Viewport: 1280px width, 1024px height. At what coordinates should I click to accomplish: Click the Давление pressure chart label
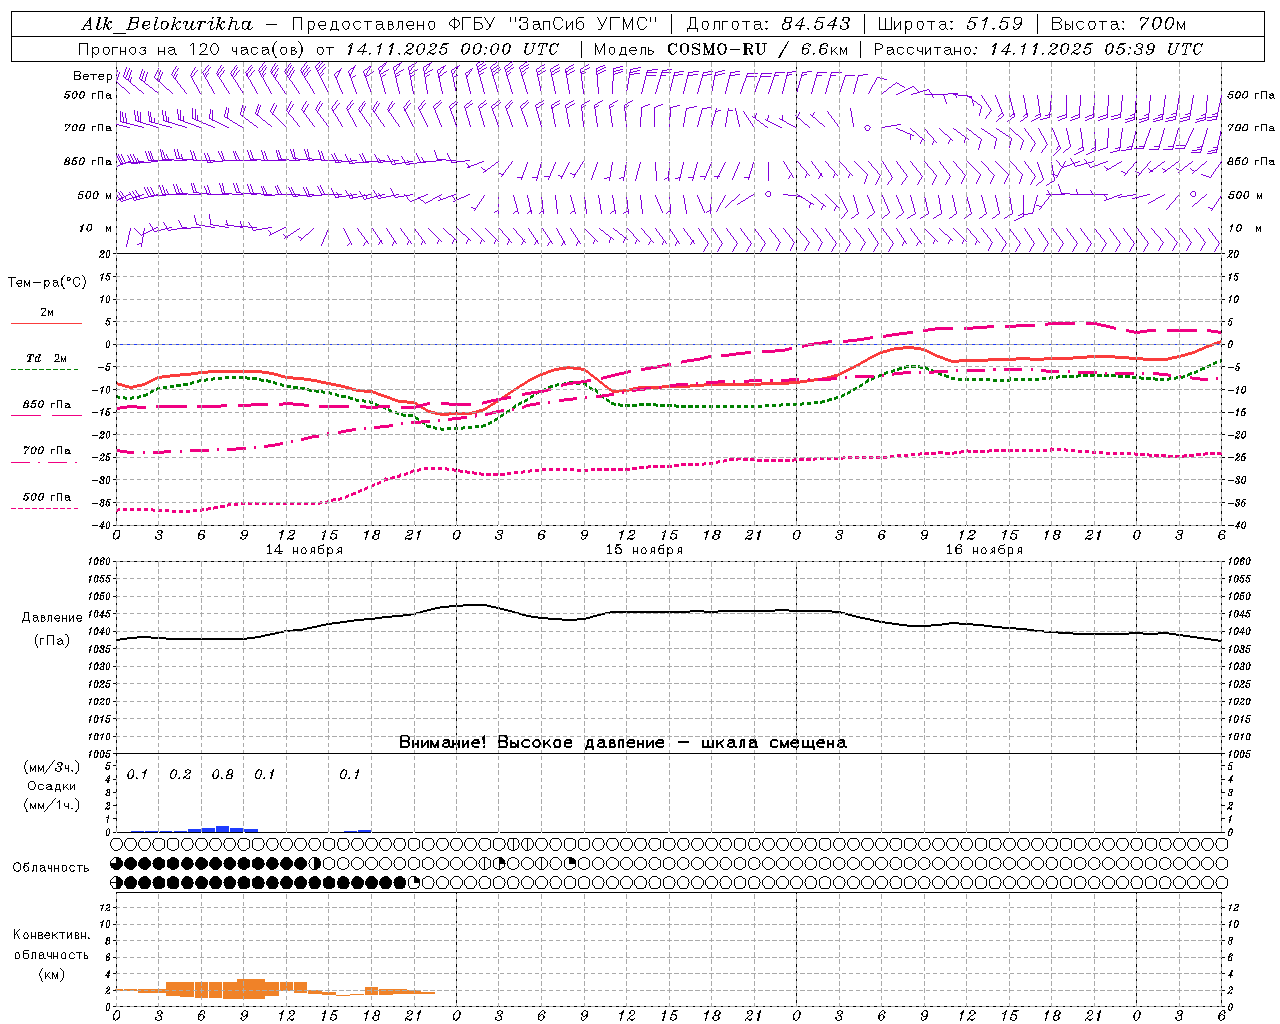(52, 618)
